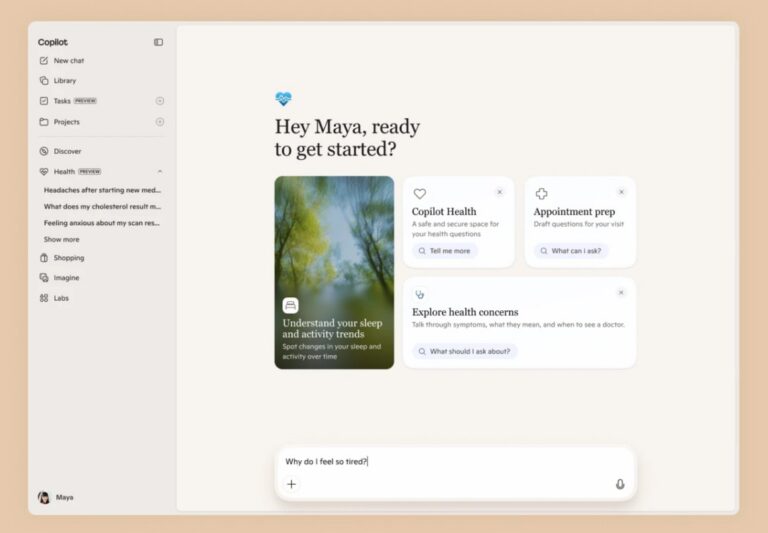Open Imagine in the sidebar
Image resolution: width=768 pixels, height=533 pixels.
pyautogui.click(x=66, y=278)
